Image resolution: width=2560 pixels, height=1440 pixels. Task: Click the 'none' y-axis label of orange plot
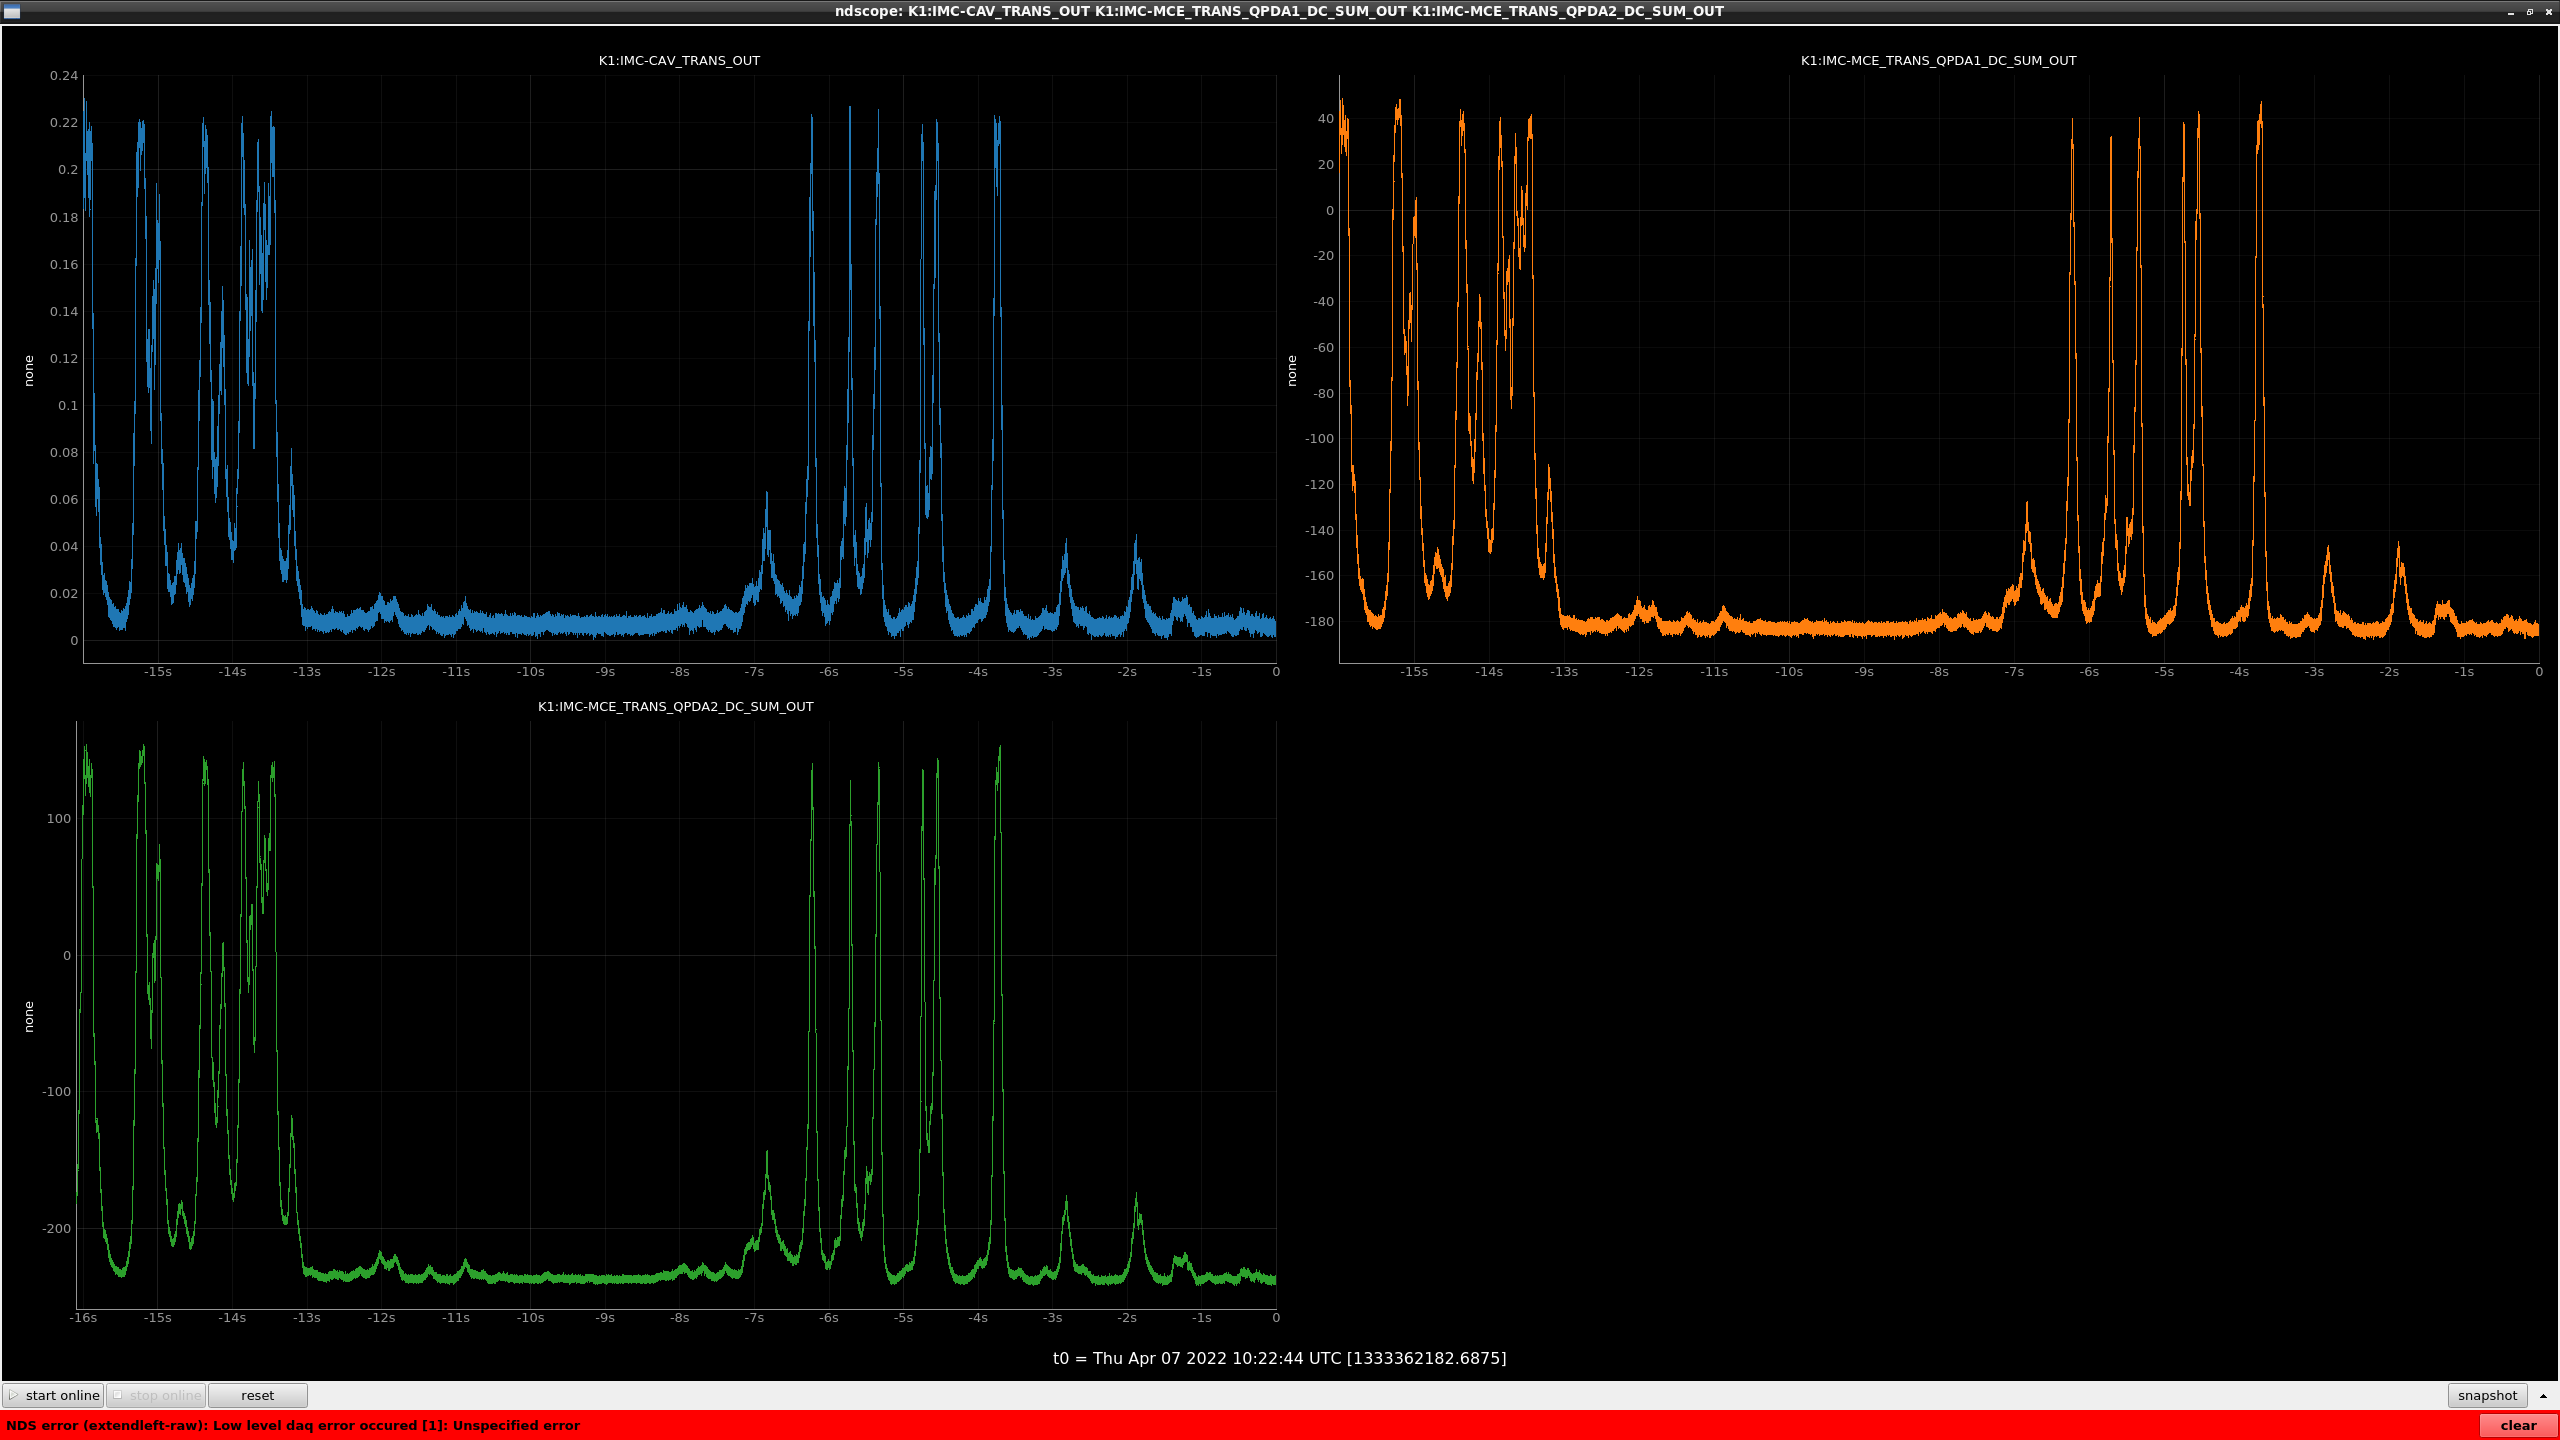click(1292, 370)
